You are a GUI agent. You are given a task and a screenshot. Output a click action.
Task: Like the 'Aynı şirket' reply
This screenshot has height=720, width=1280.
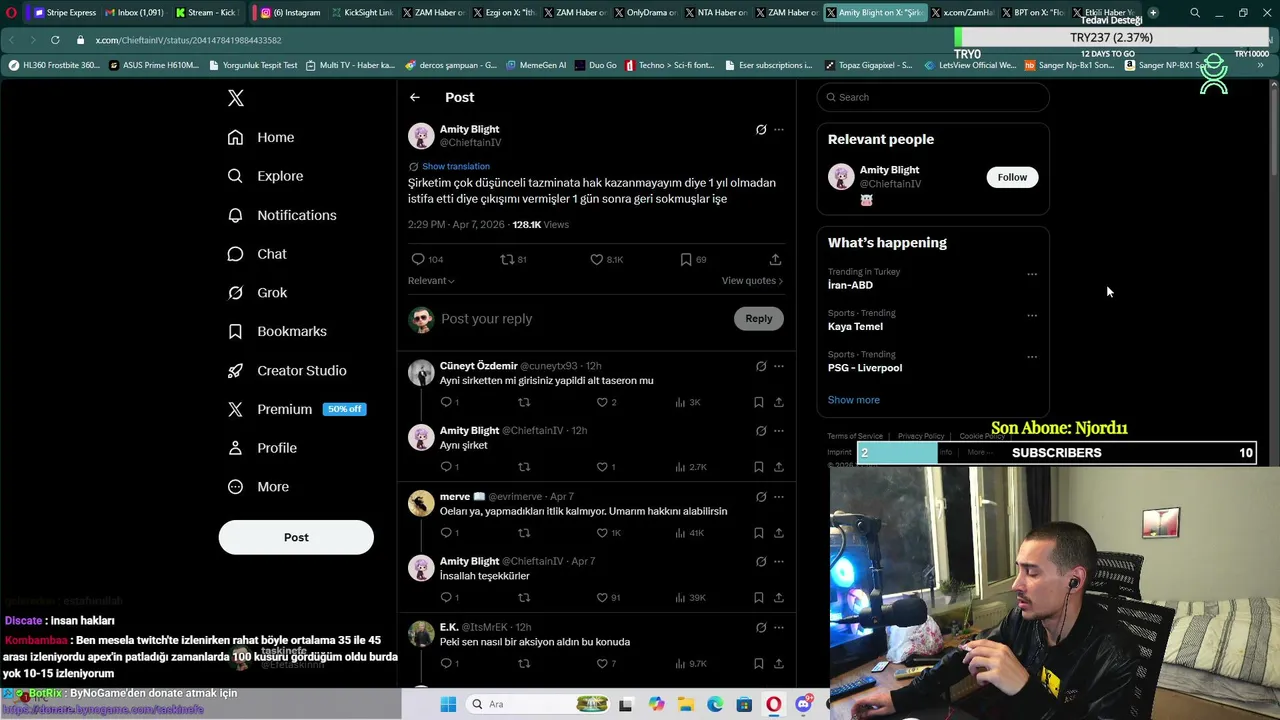tap(607, 467)
